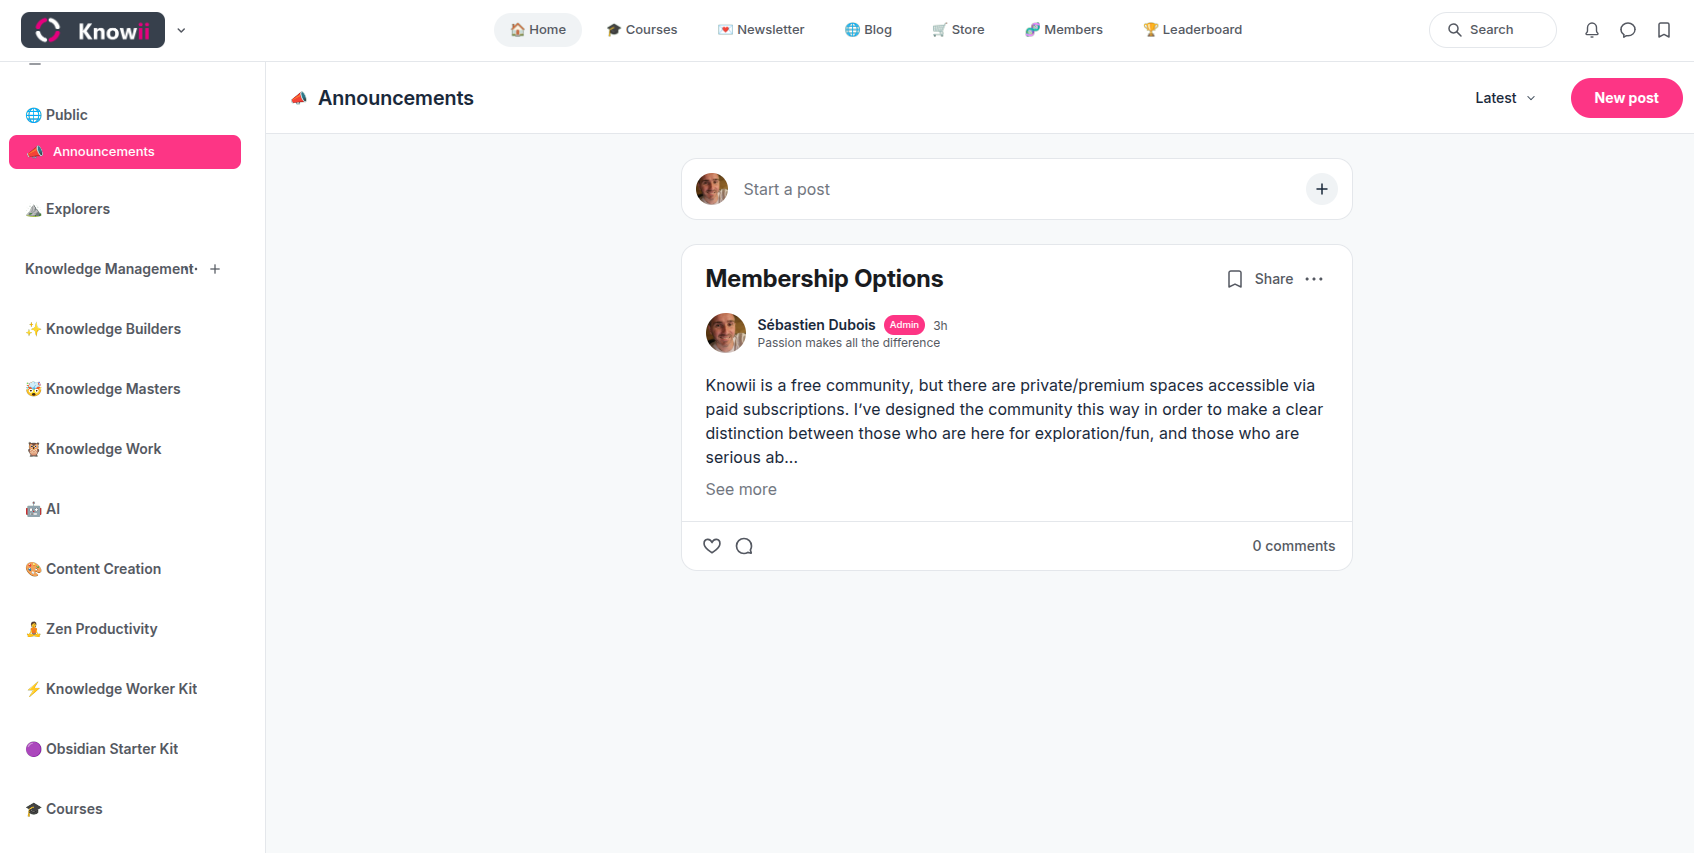This screenshot has height=853, width=1694.
Task: Switch to the Blog tab
Action: [x=868, y=30]
